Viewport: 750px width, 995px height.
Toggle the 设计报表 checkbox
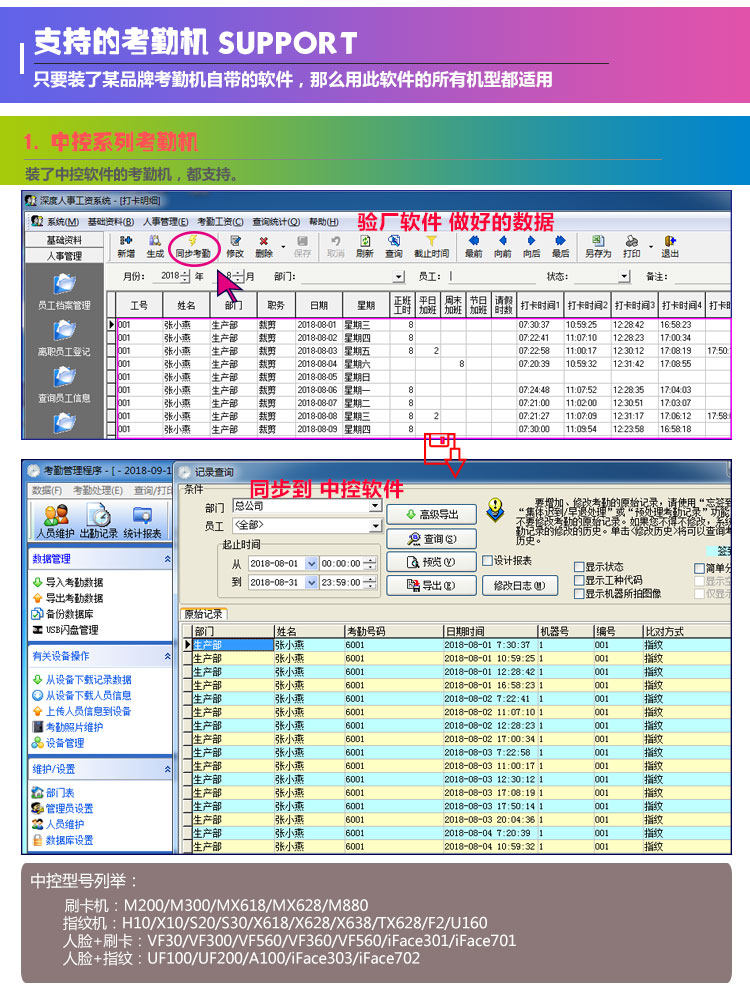click(487, 560)
